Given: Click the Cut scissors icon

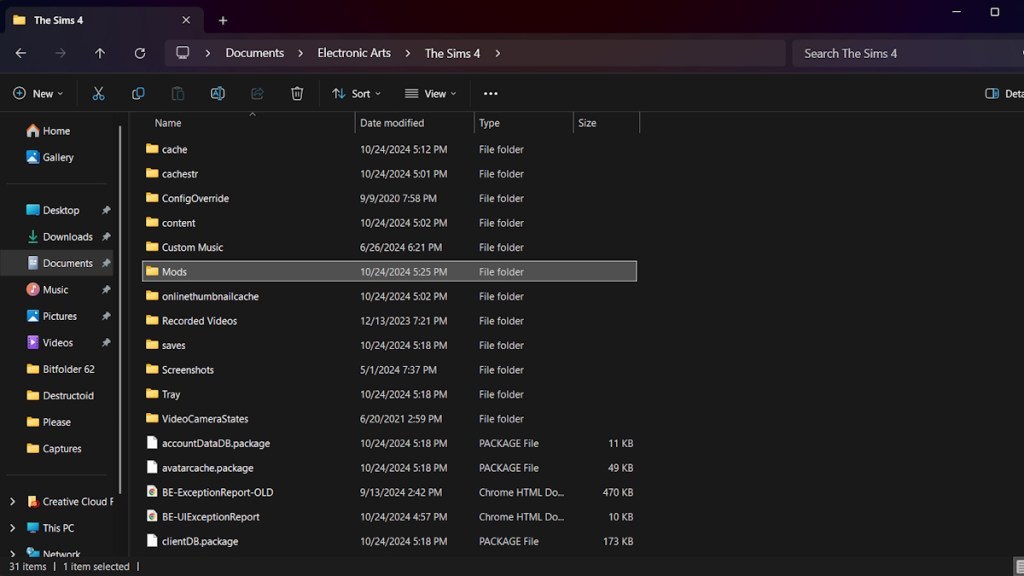Looking at the screenshot, I should pyautogui.click(x=98, y=93).
